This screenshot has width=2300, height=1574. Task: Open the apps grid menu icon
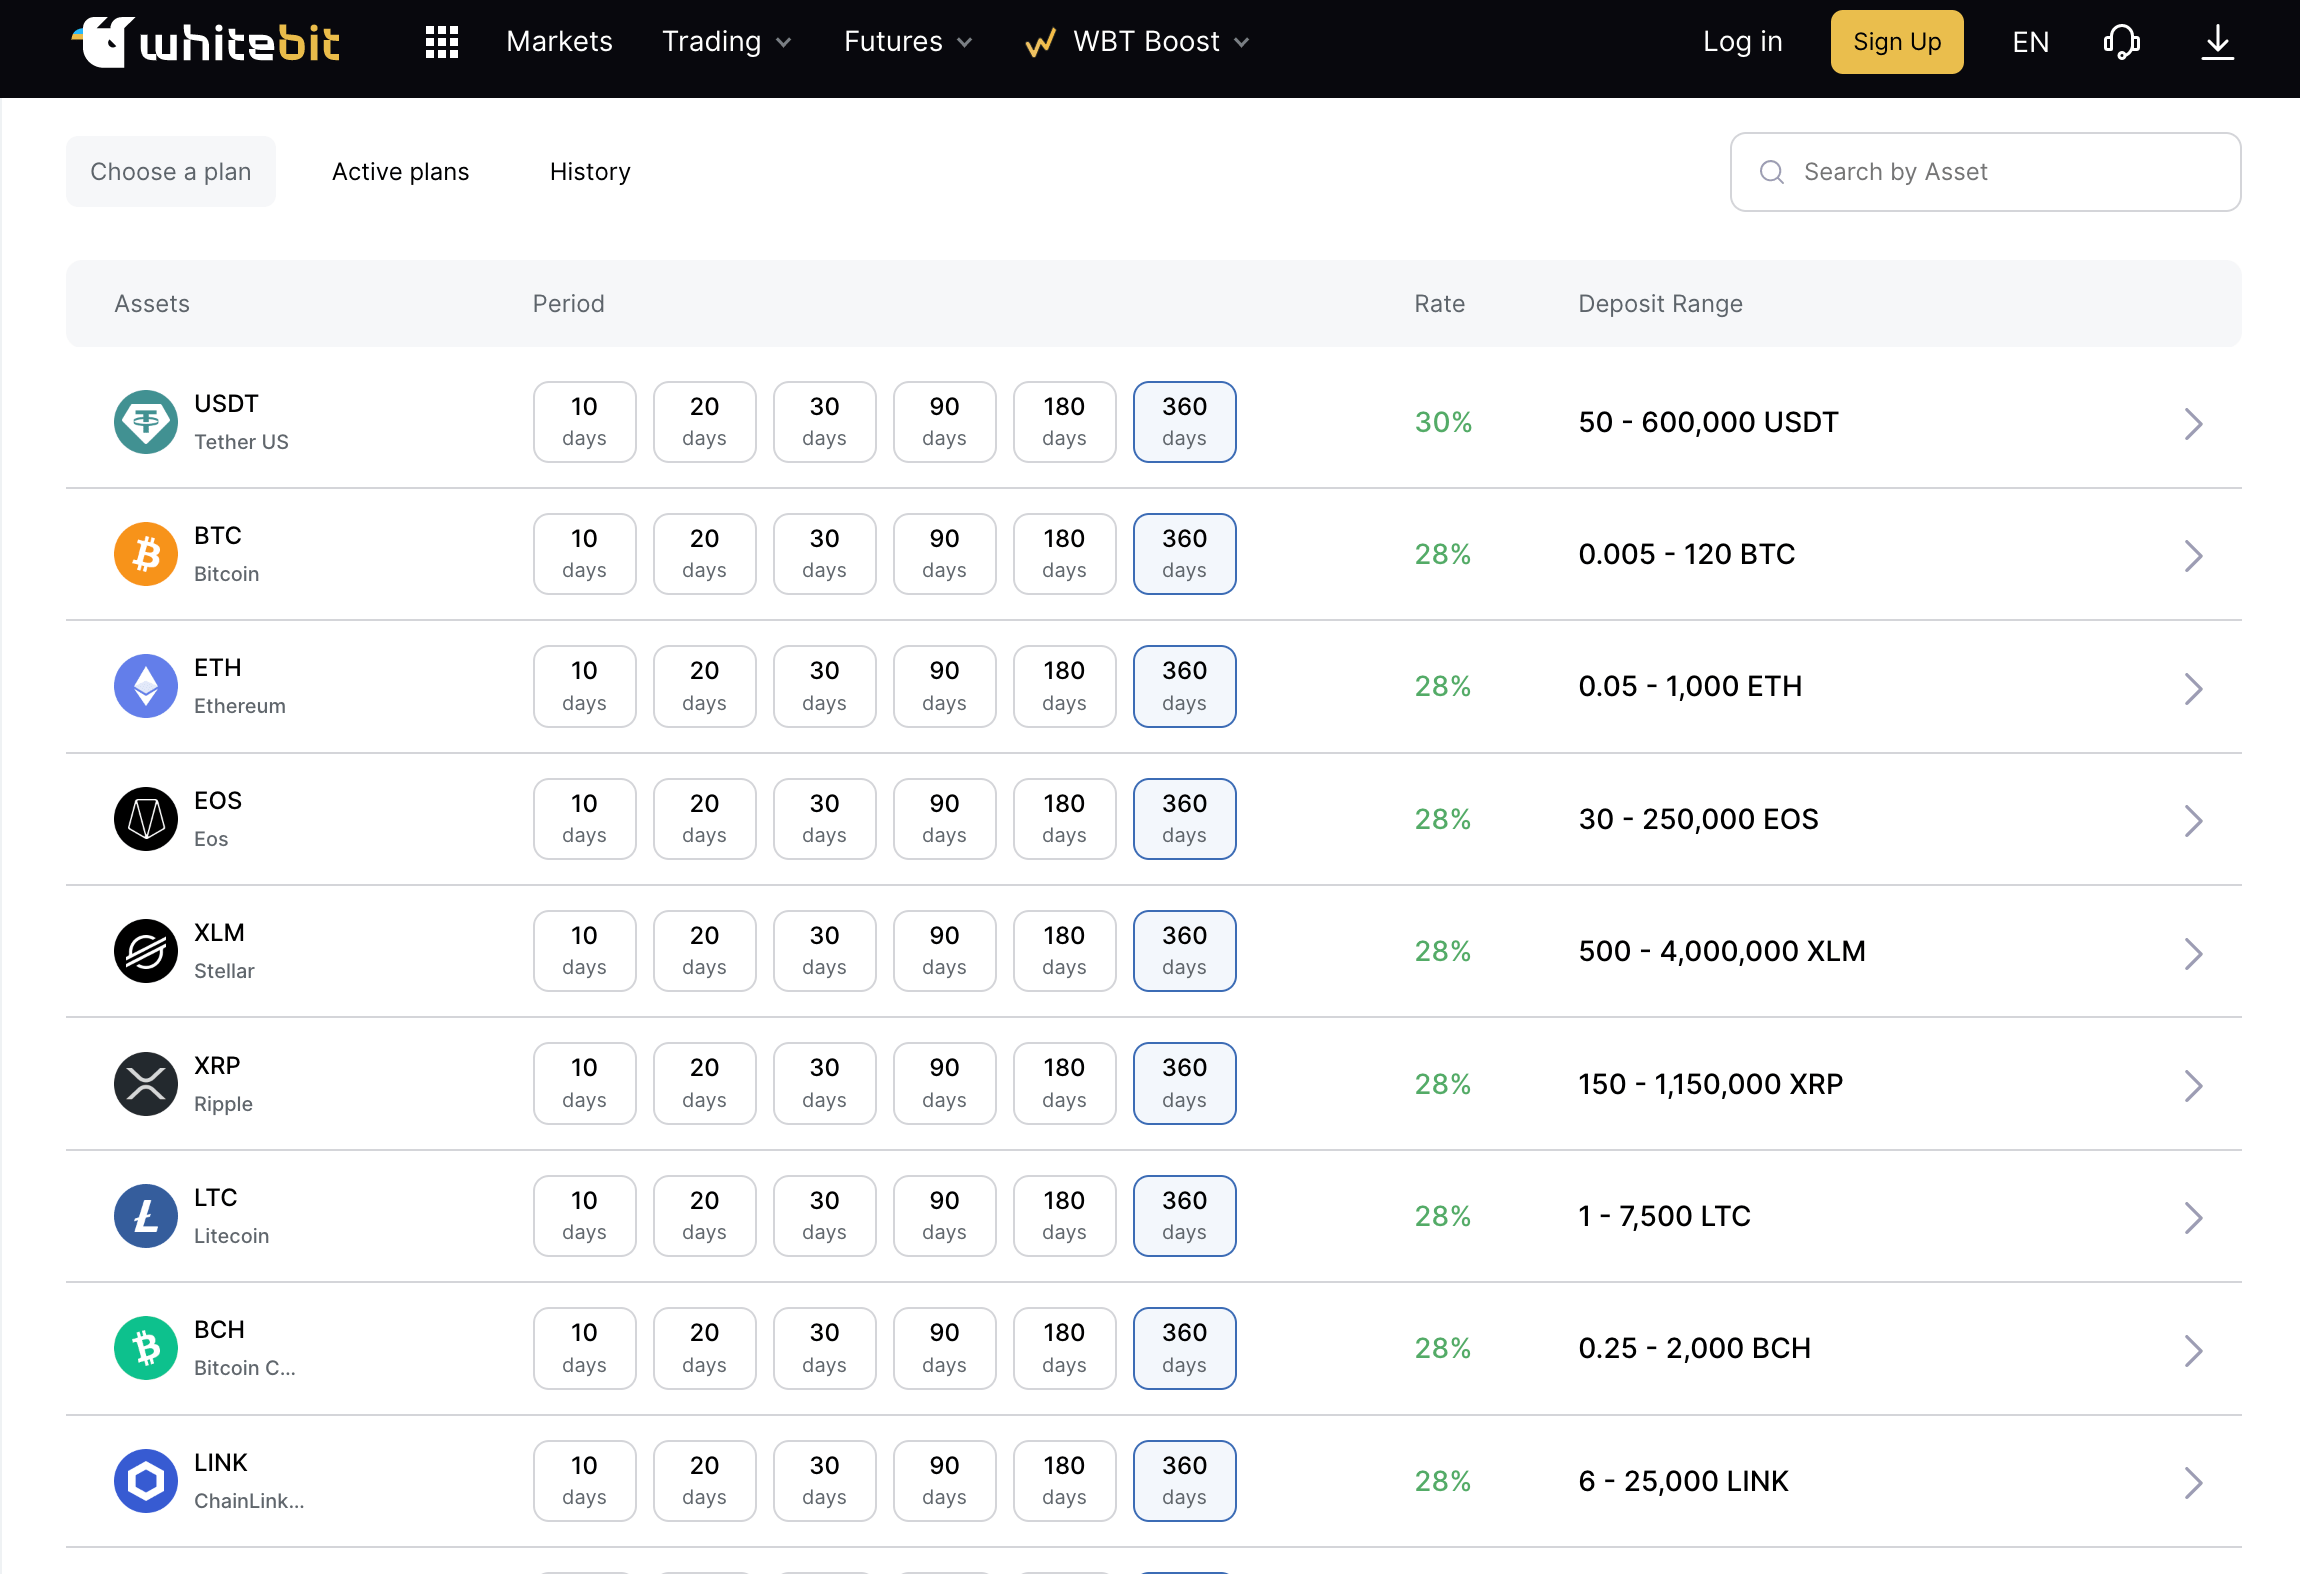tap(441, 42)
